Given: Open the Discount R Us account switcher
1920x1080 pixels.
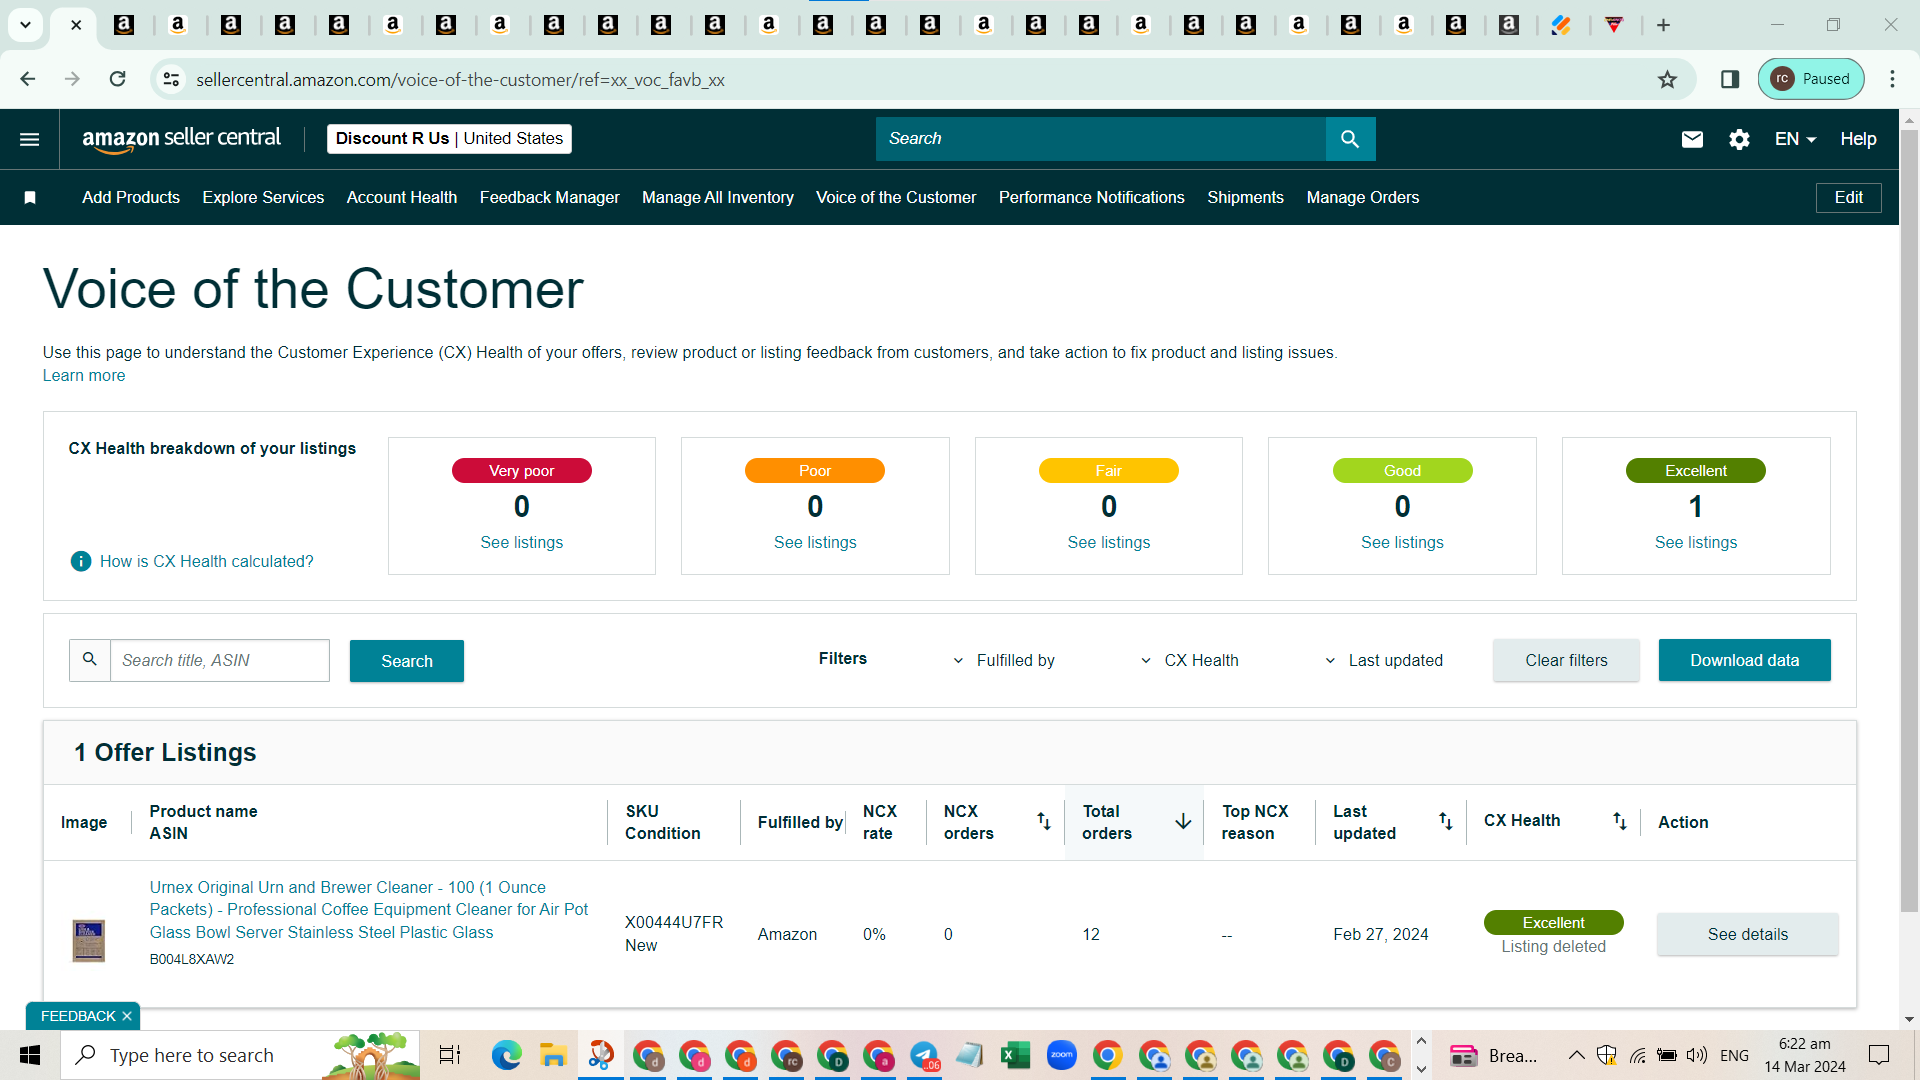Looking at the screenshot, I should (x=449, y=139).
